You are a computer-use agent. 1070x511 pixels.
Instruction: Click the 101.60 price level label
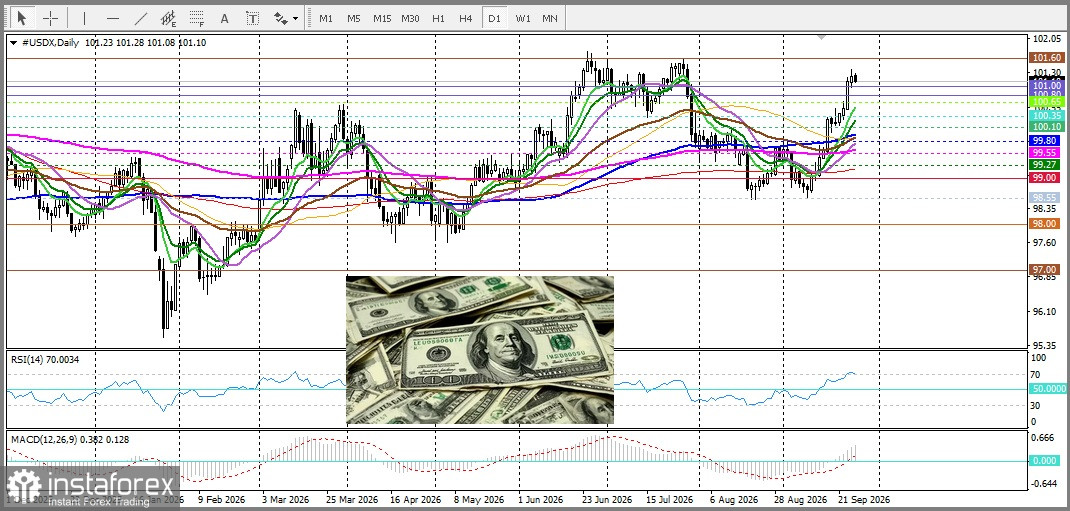(x=1047, y=59)
